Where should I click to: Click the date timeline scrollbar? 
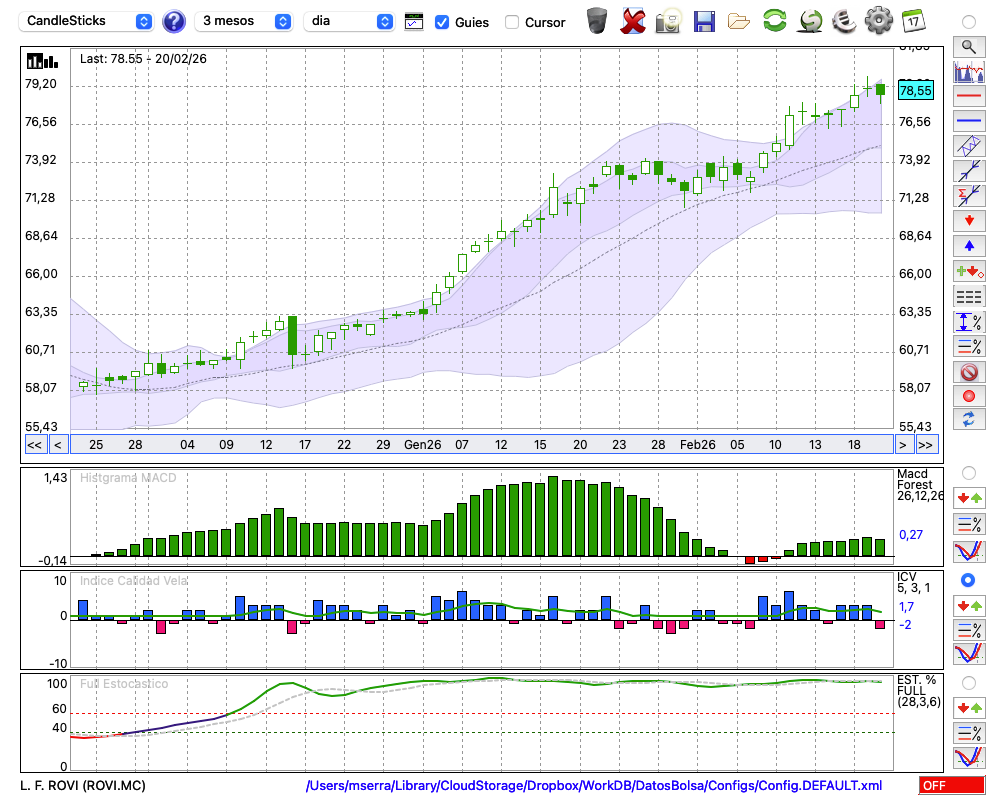pos(480,445)
